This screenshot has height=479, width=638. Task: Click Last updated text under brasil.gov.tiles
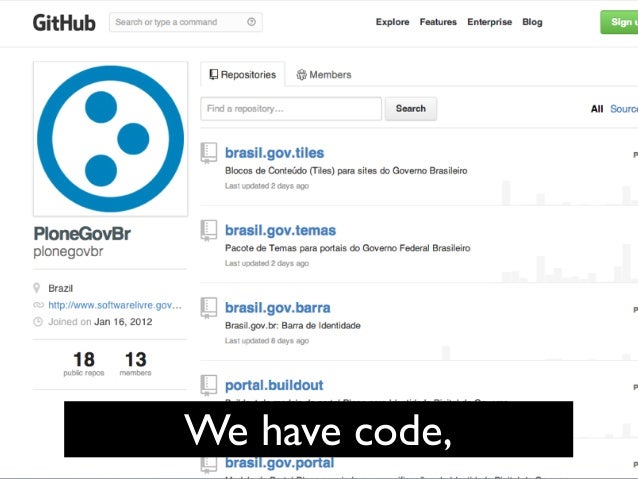click(x=267, y=186)
